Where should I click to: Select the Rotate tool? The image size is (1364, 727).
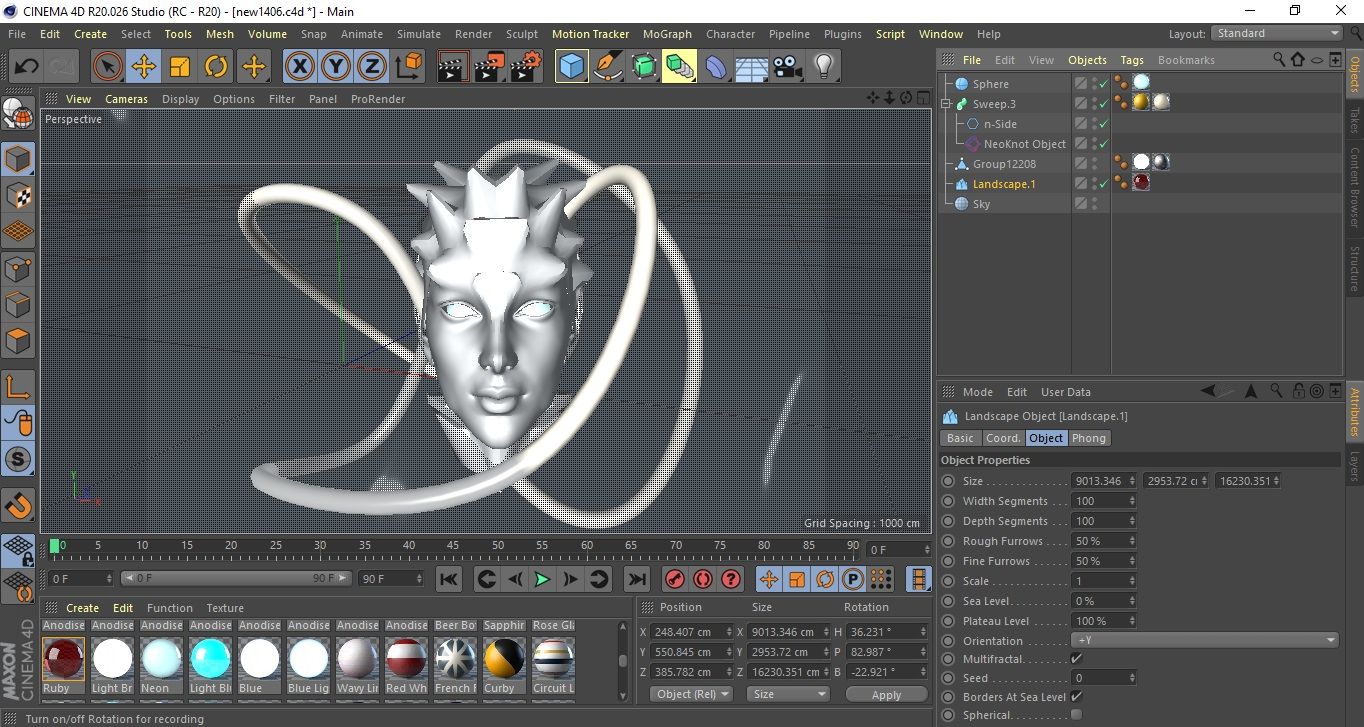(x=216, y=67)
